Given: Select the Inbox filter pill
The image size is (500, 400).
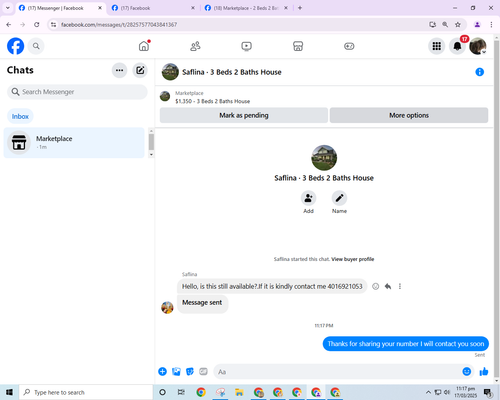Looking at the screenshot, I should [x=20, y=116].
